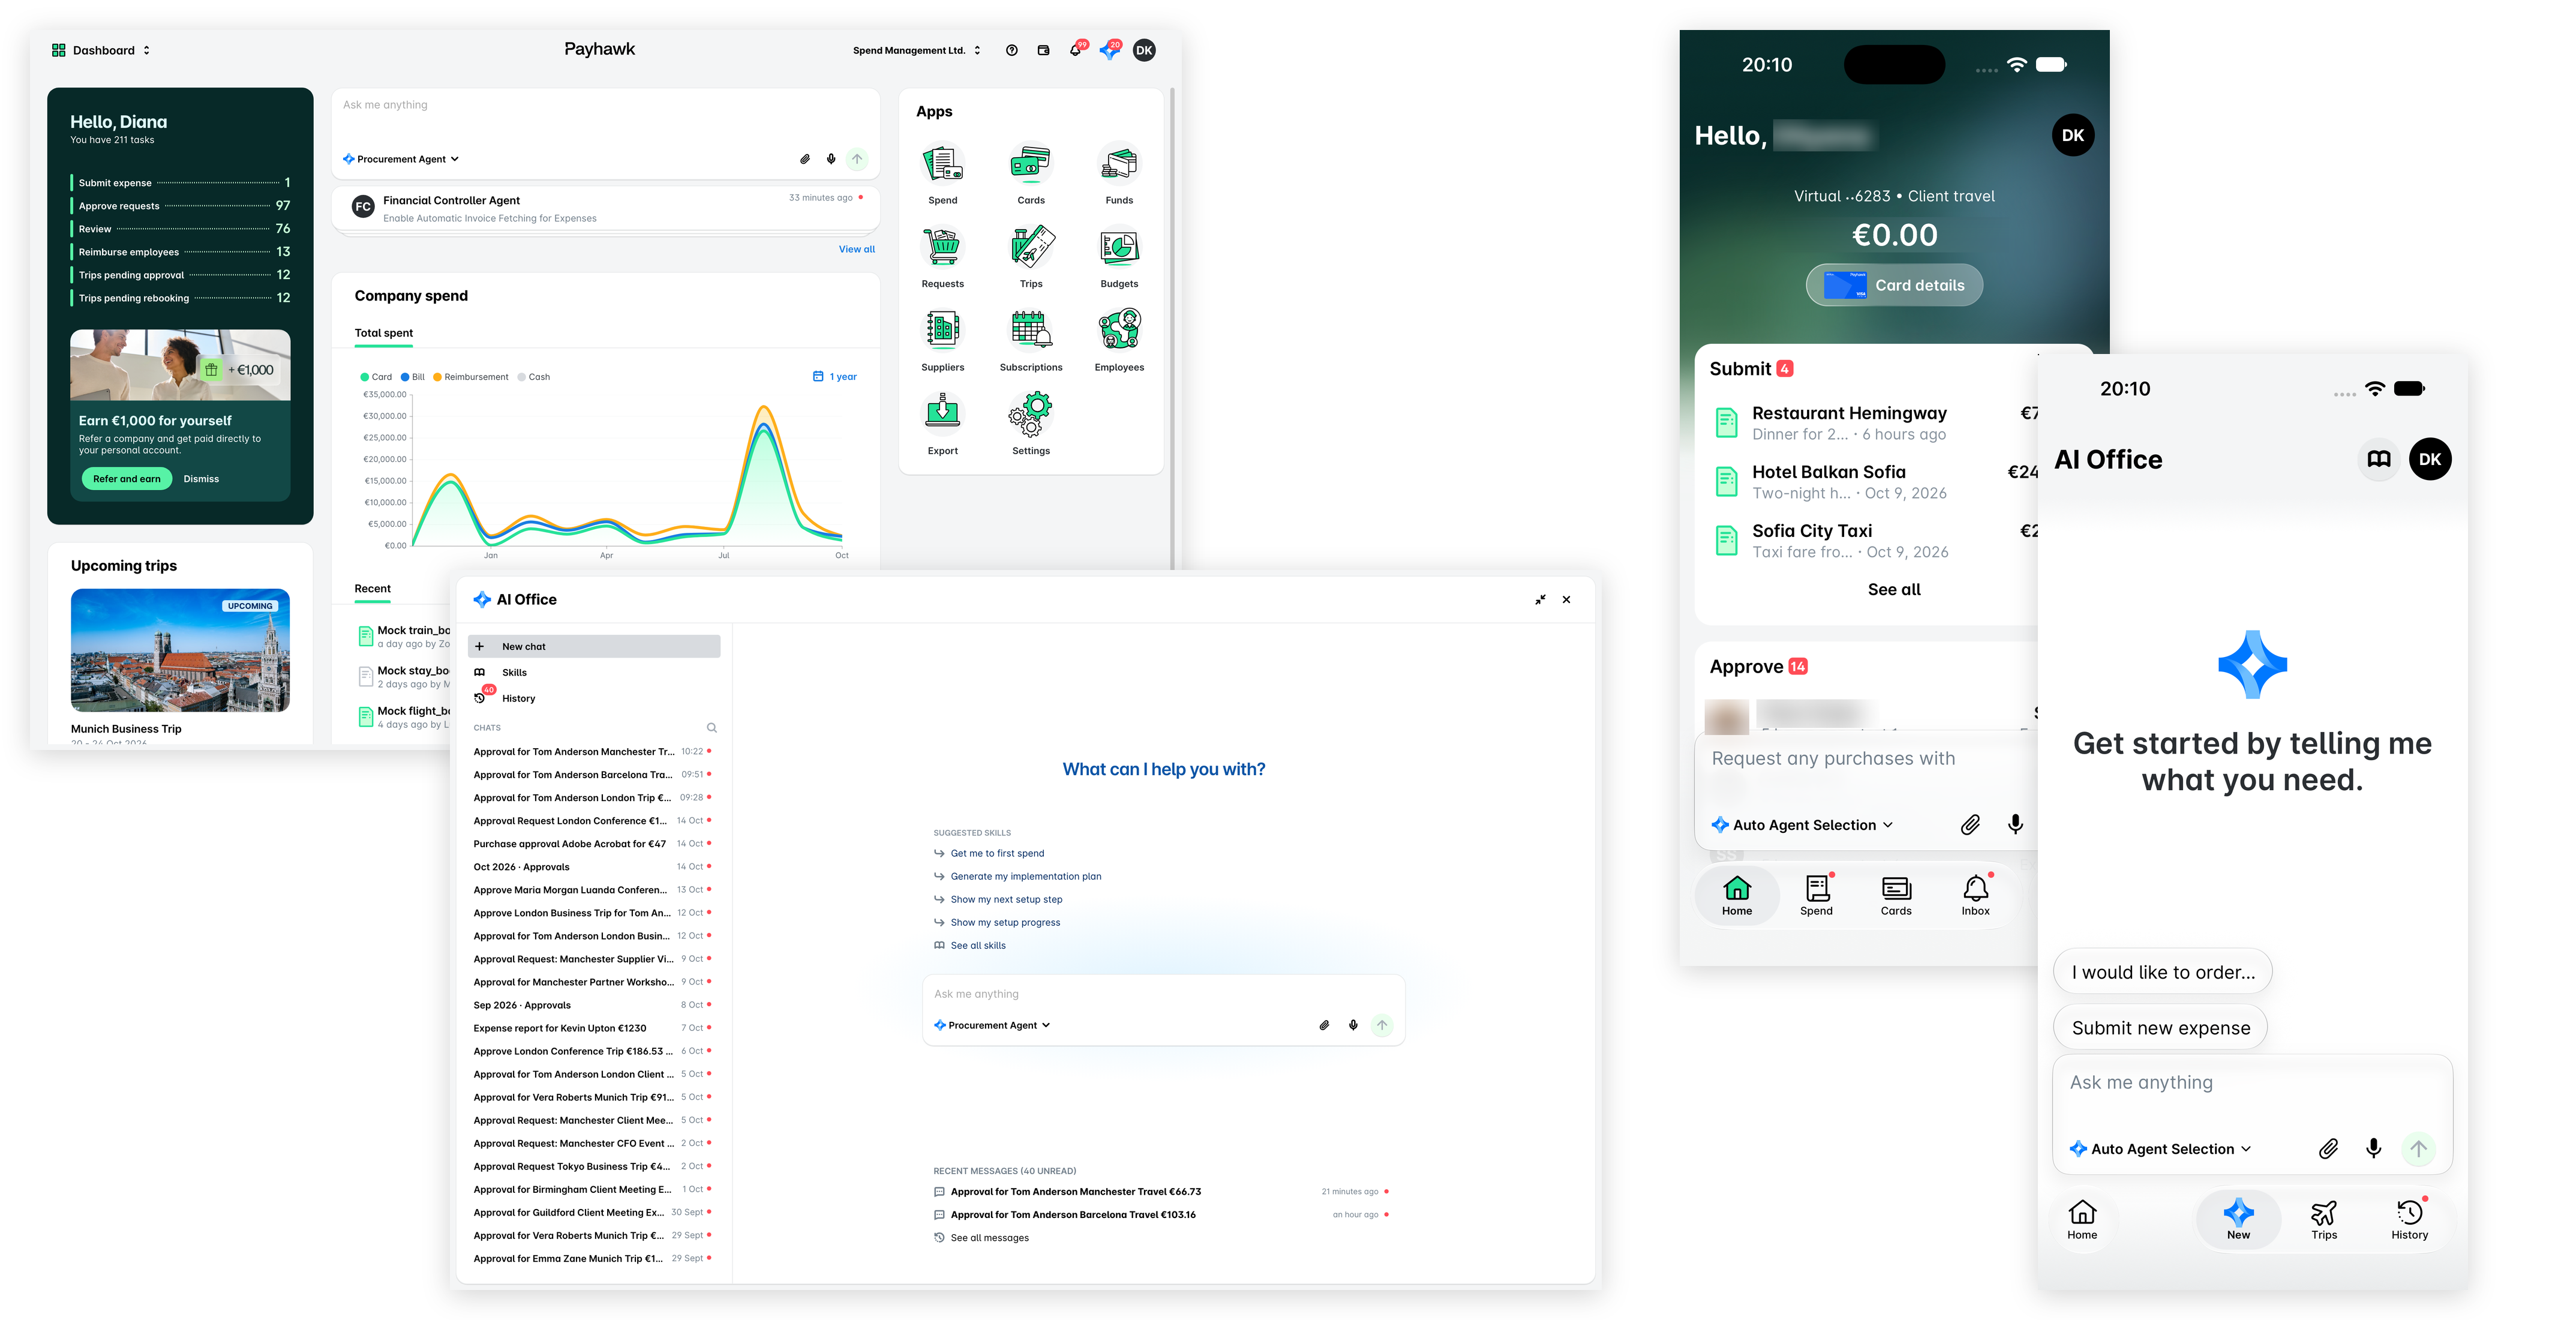Click 'Get me to first spend' skill
This screenshot has height=1320, width=2576.
(996, 853)
